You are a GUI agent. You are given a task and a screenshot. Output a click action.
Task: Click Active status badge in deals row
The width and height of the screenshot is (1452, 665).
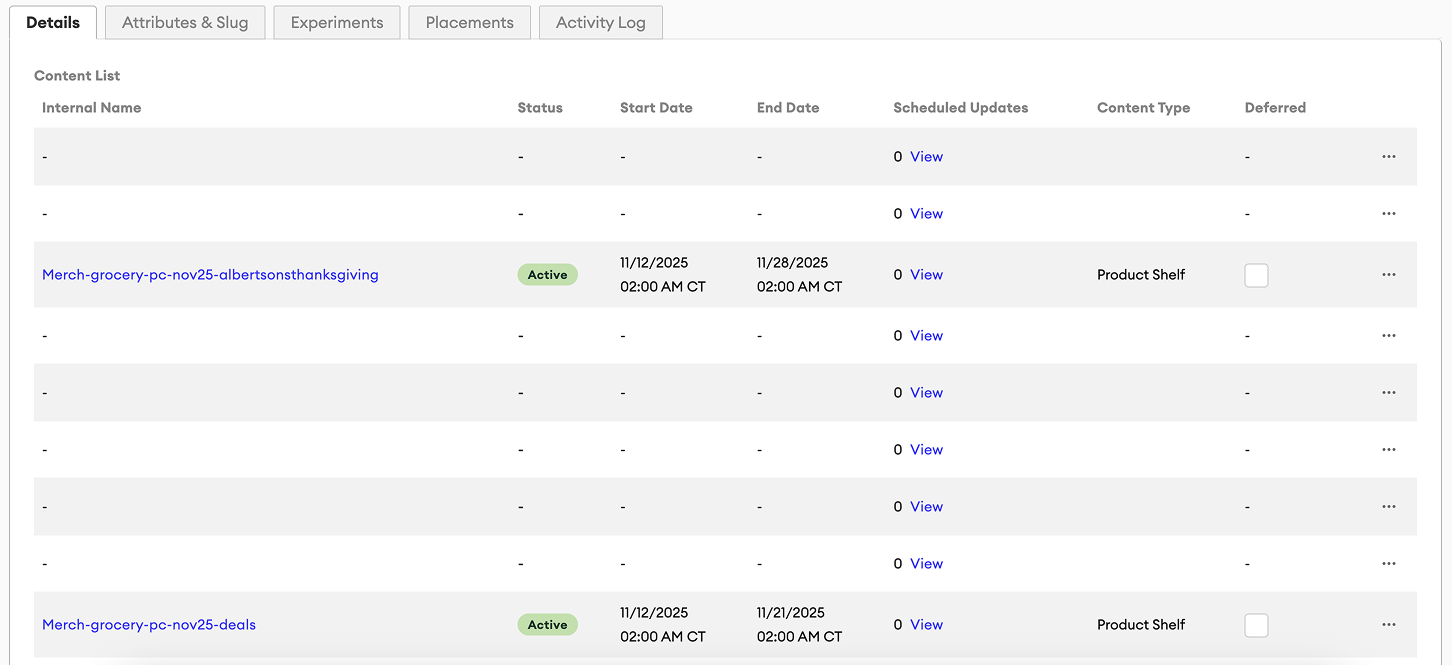(547, 625)
